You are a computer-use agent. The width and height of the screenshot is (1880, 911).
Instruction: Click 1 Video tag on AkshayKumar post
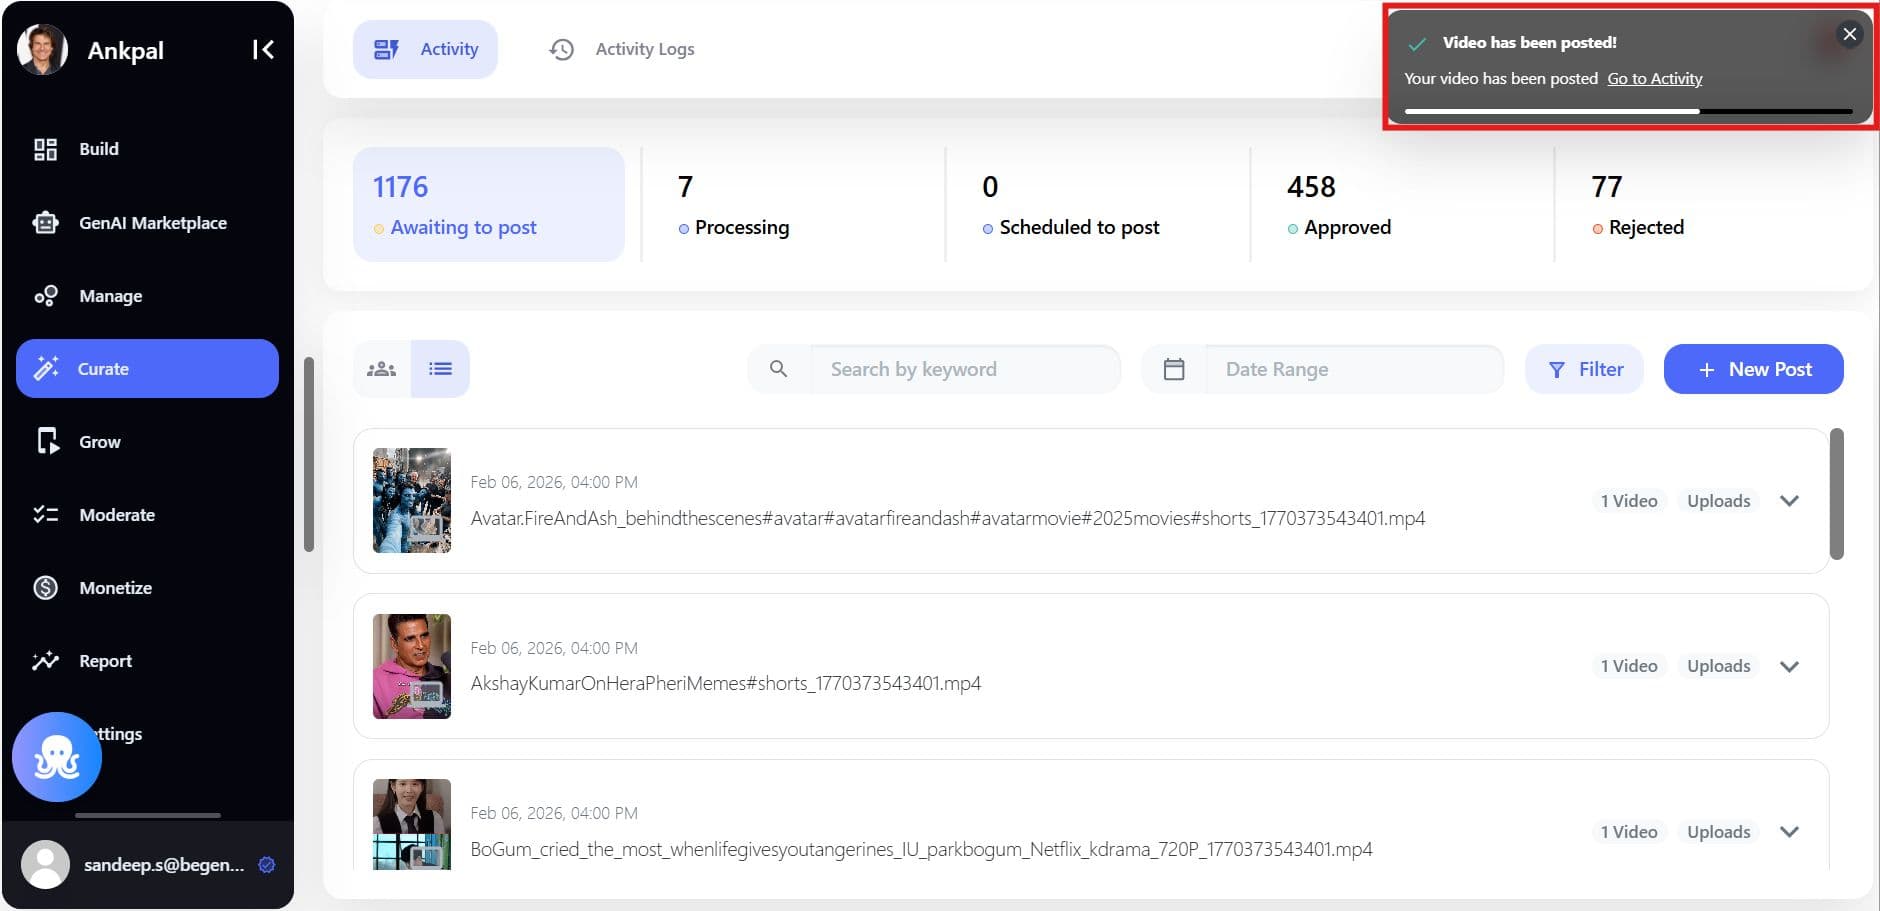tap(1629, 666)
